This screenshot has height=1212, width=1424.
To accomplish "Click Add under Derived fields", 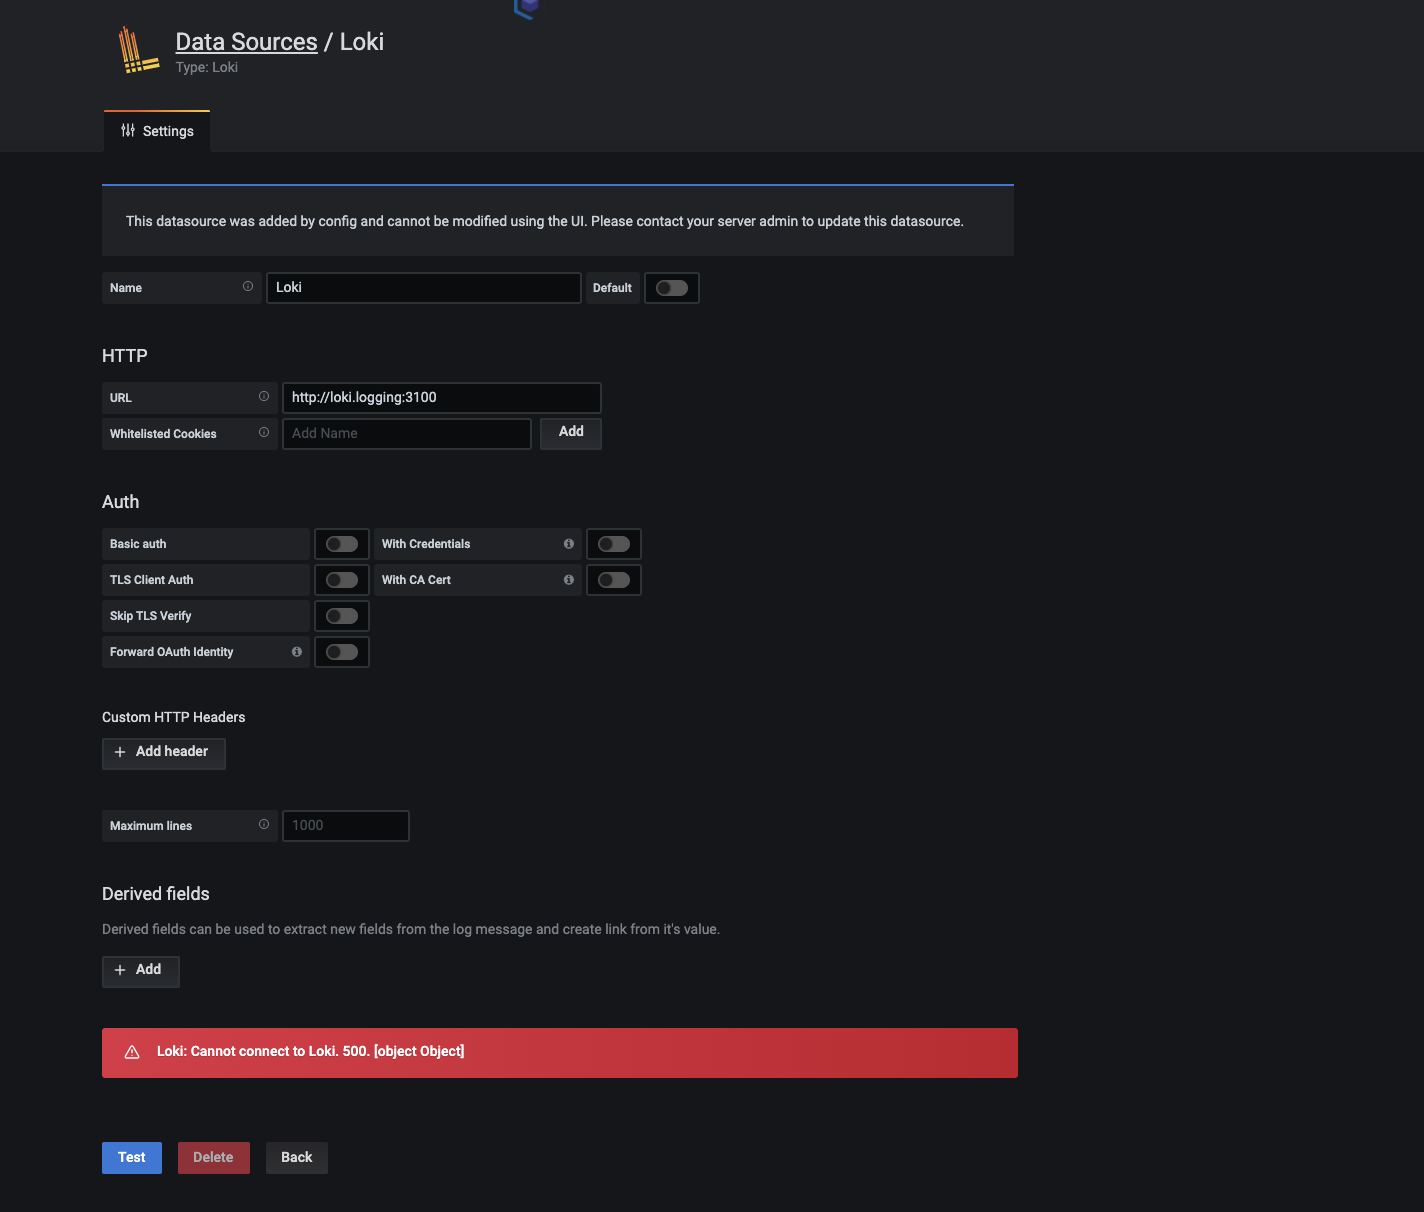I will [x=141, y=971].
